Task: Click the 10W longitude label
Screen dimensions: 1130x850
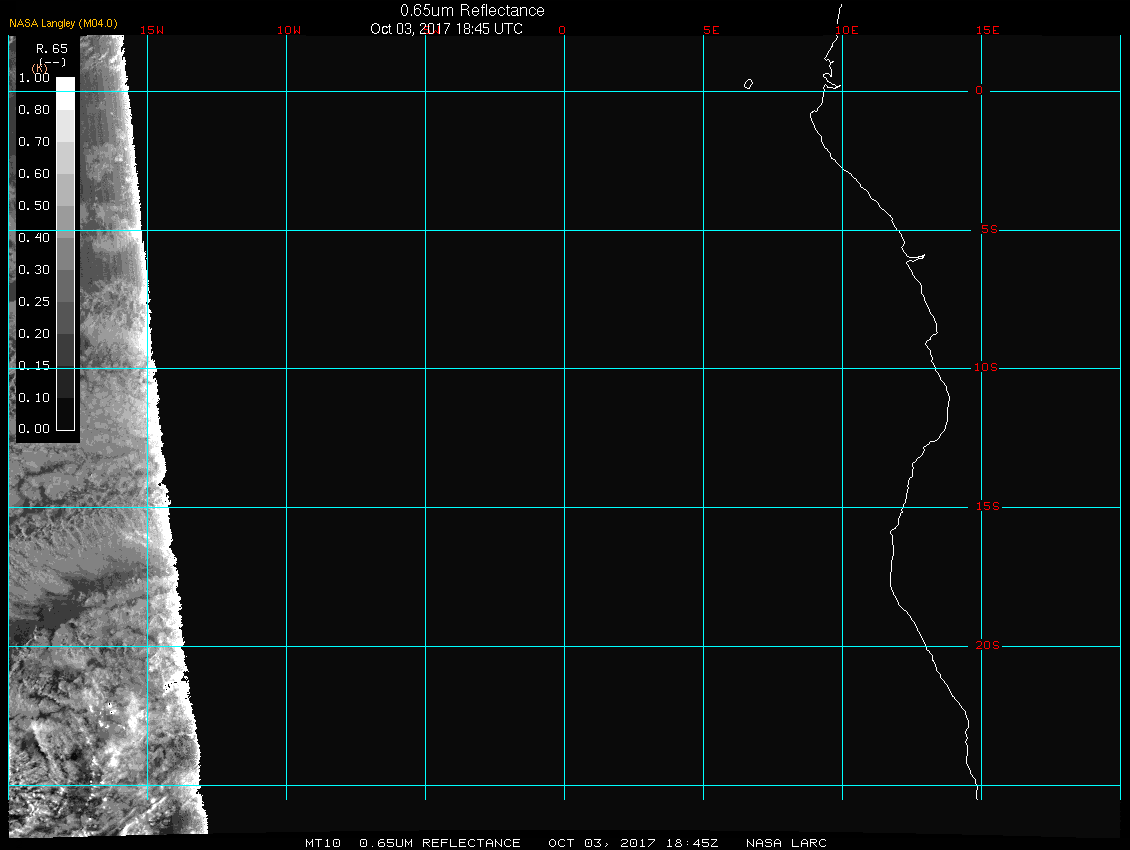Action: pos(288,30)
